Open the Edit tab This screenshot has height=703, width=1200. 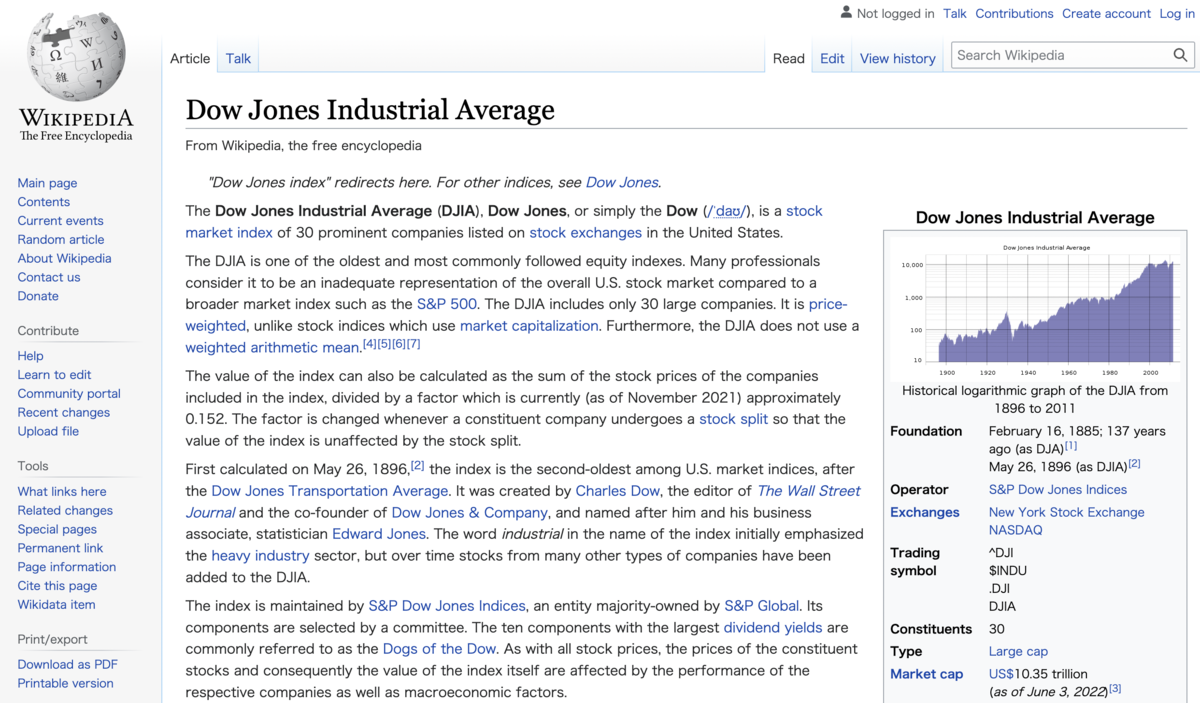tap(832, 58)
